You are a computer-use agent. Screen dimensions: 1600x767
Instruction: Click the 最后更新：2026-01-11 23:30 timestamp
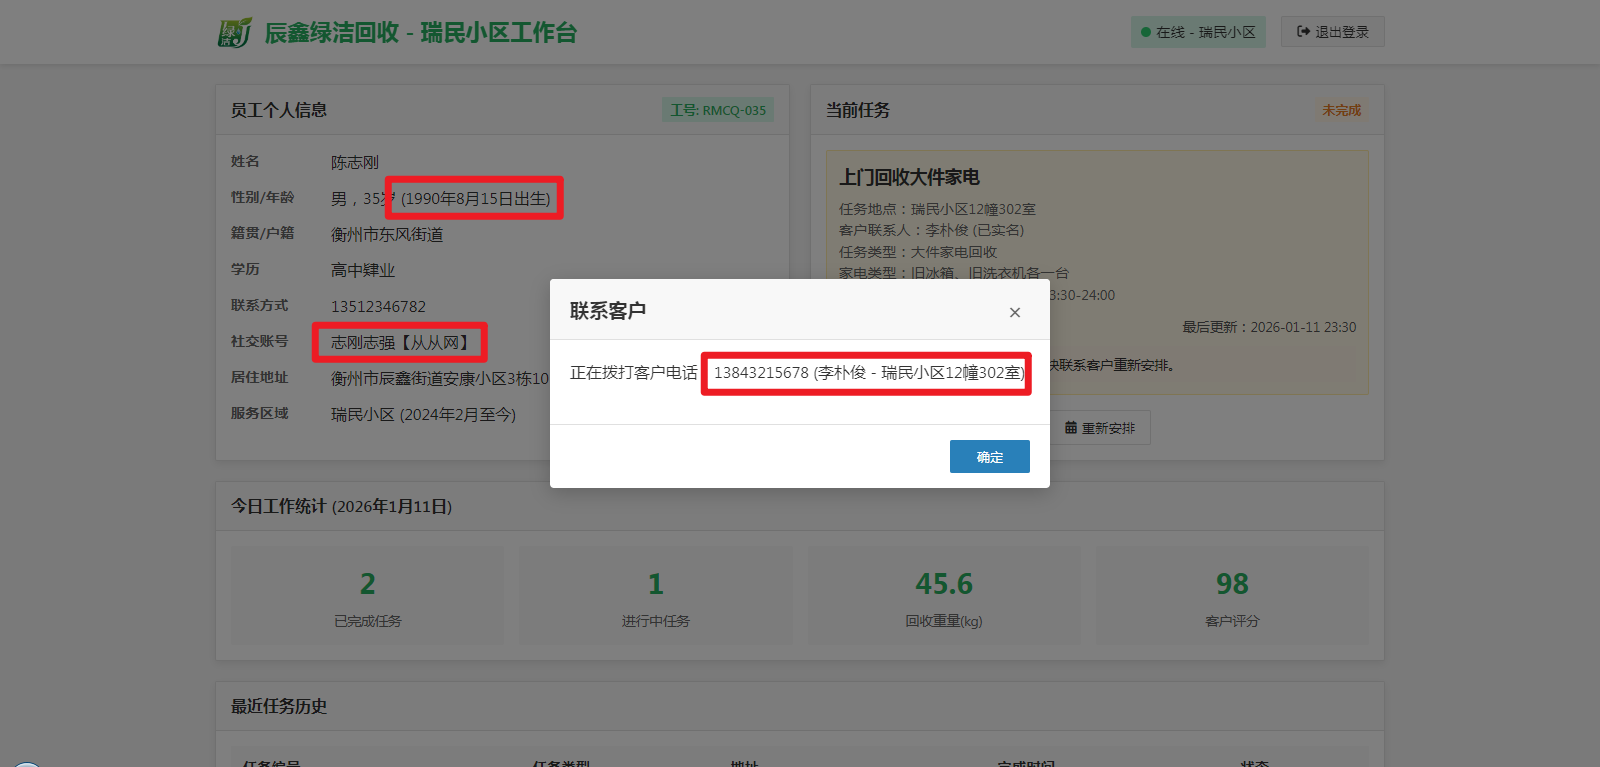click(x=1269, y=327)
